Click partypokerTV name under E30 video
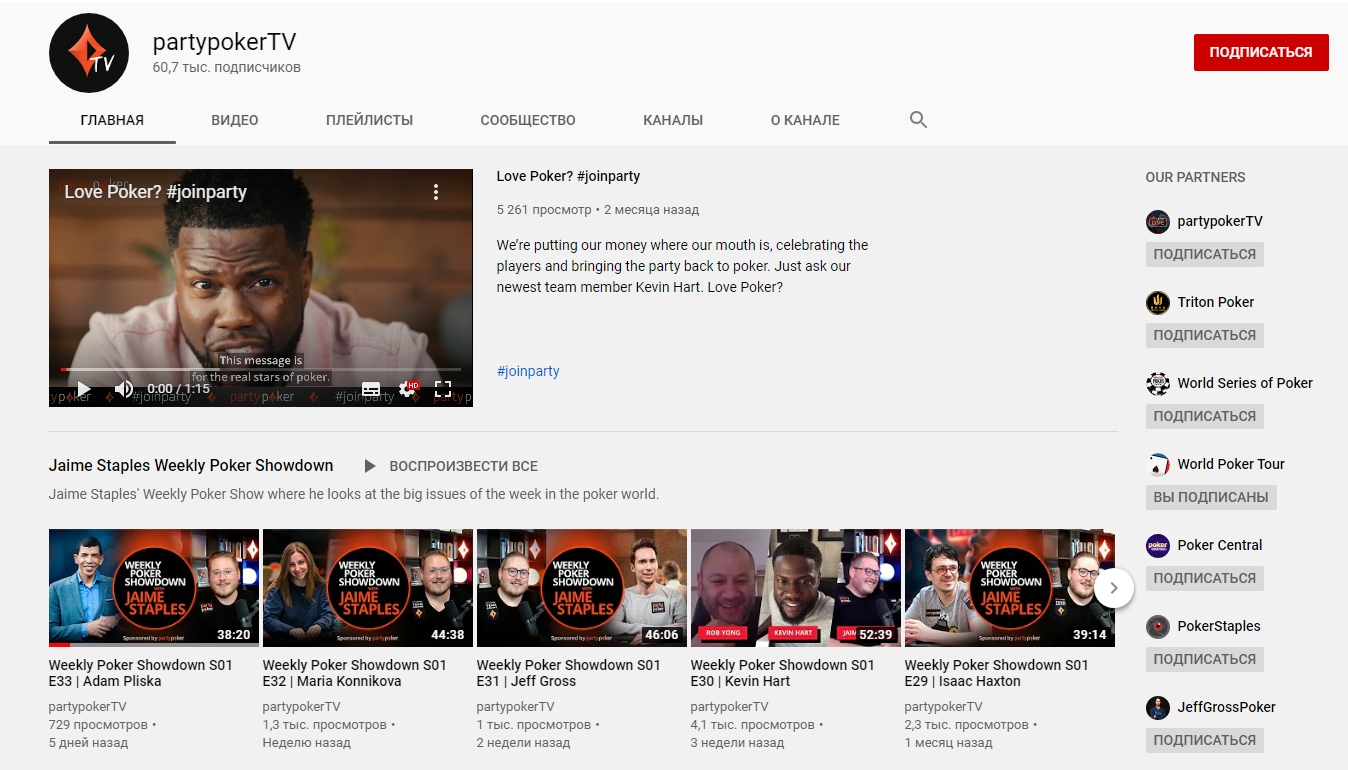The width and height of the screenshot is (1348, 770). pos(730,707)
